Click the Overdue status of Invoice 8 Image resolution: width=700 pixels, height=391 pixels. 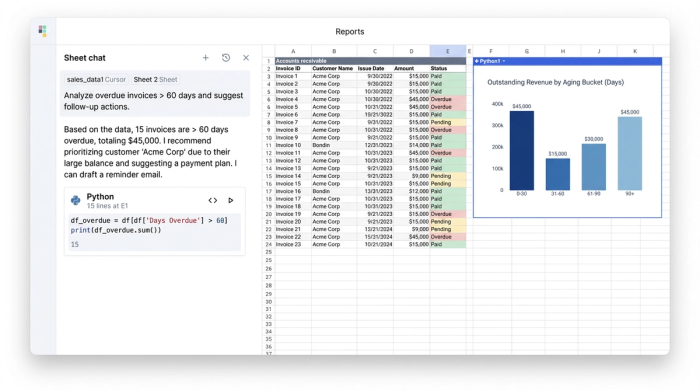click(448, 130)
